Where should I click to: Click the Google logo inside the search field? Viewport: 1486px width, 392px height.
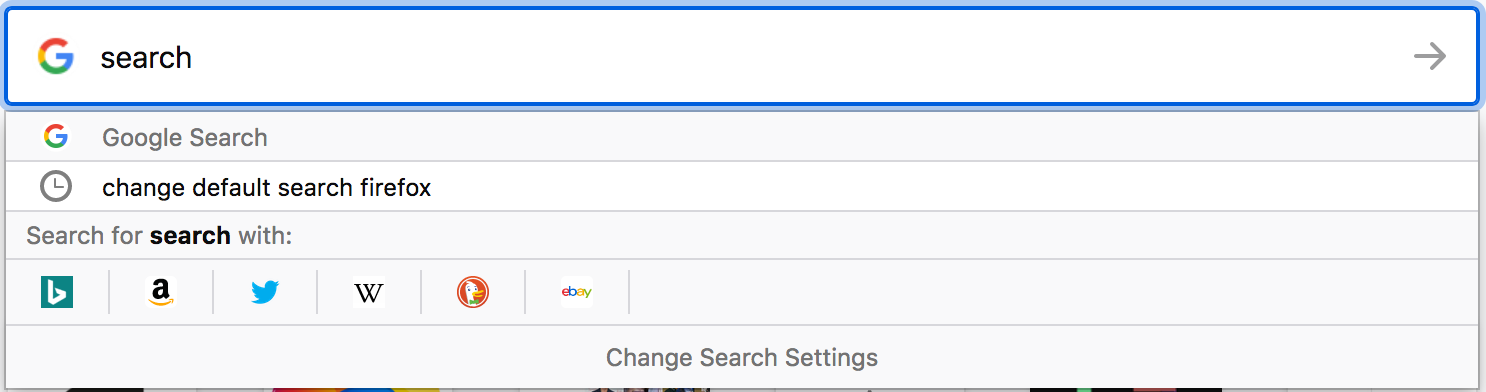pyautogui.click(x=56, y=57)
